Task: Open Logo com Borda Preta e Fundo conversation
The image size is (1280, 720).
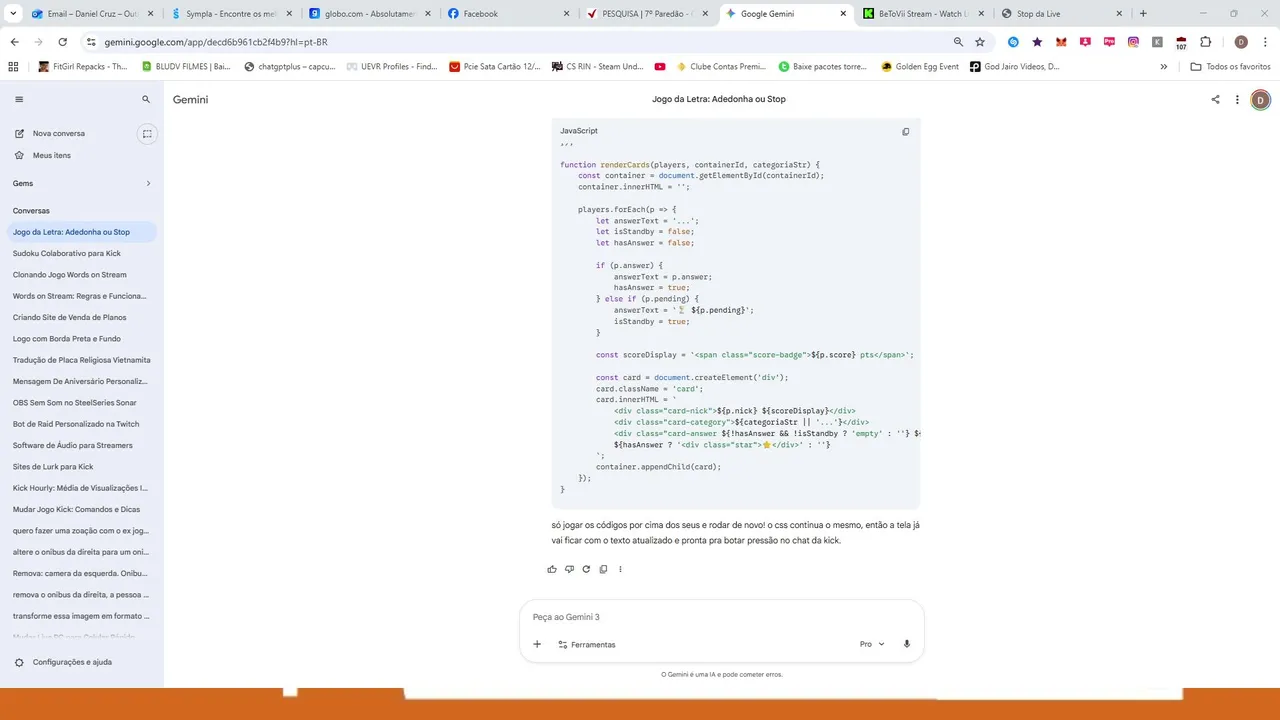Action: pos(80,339)
